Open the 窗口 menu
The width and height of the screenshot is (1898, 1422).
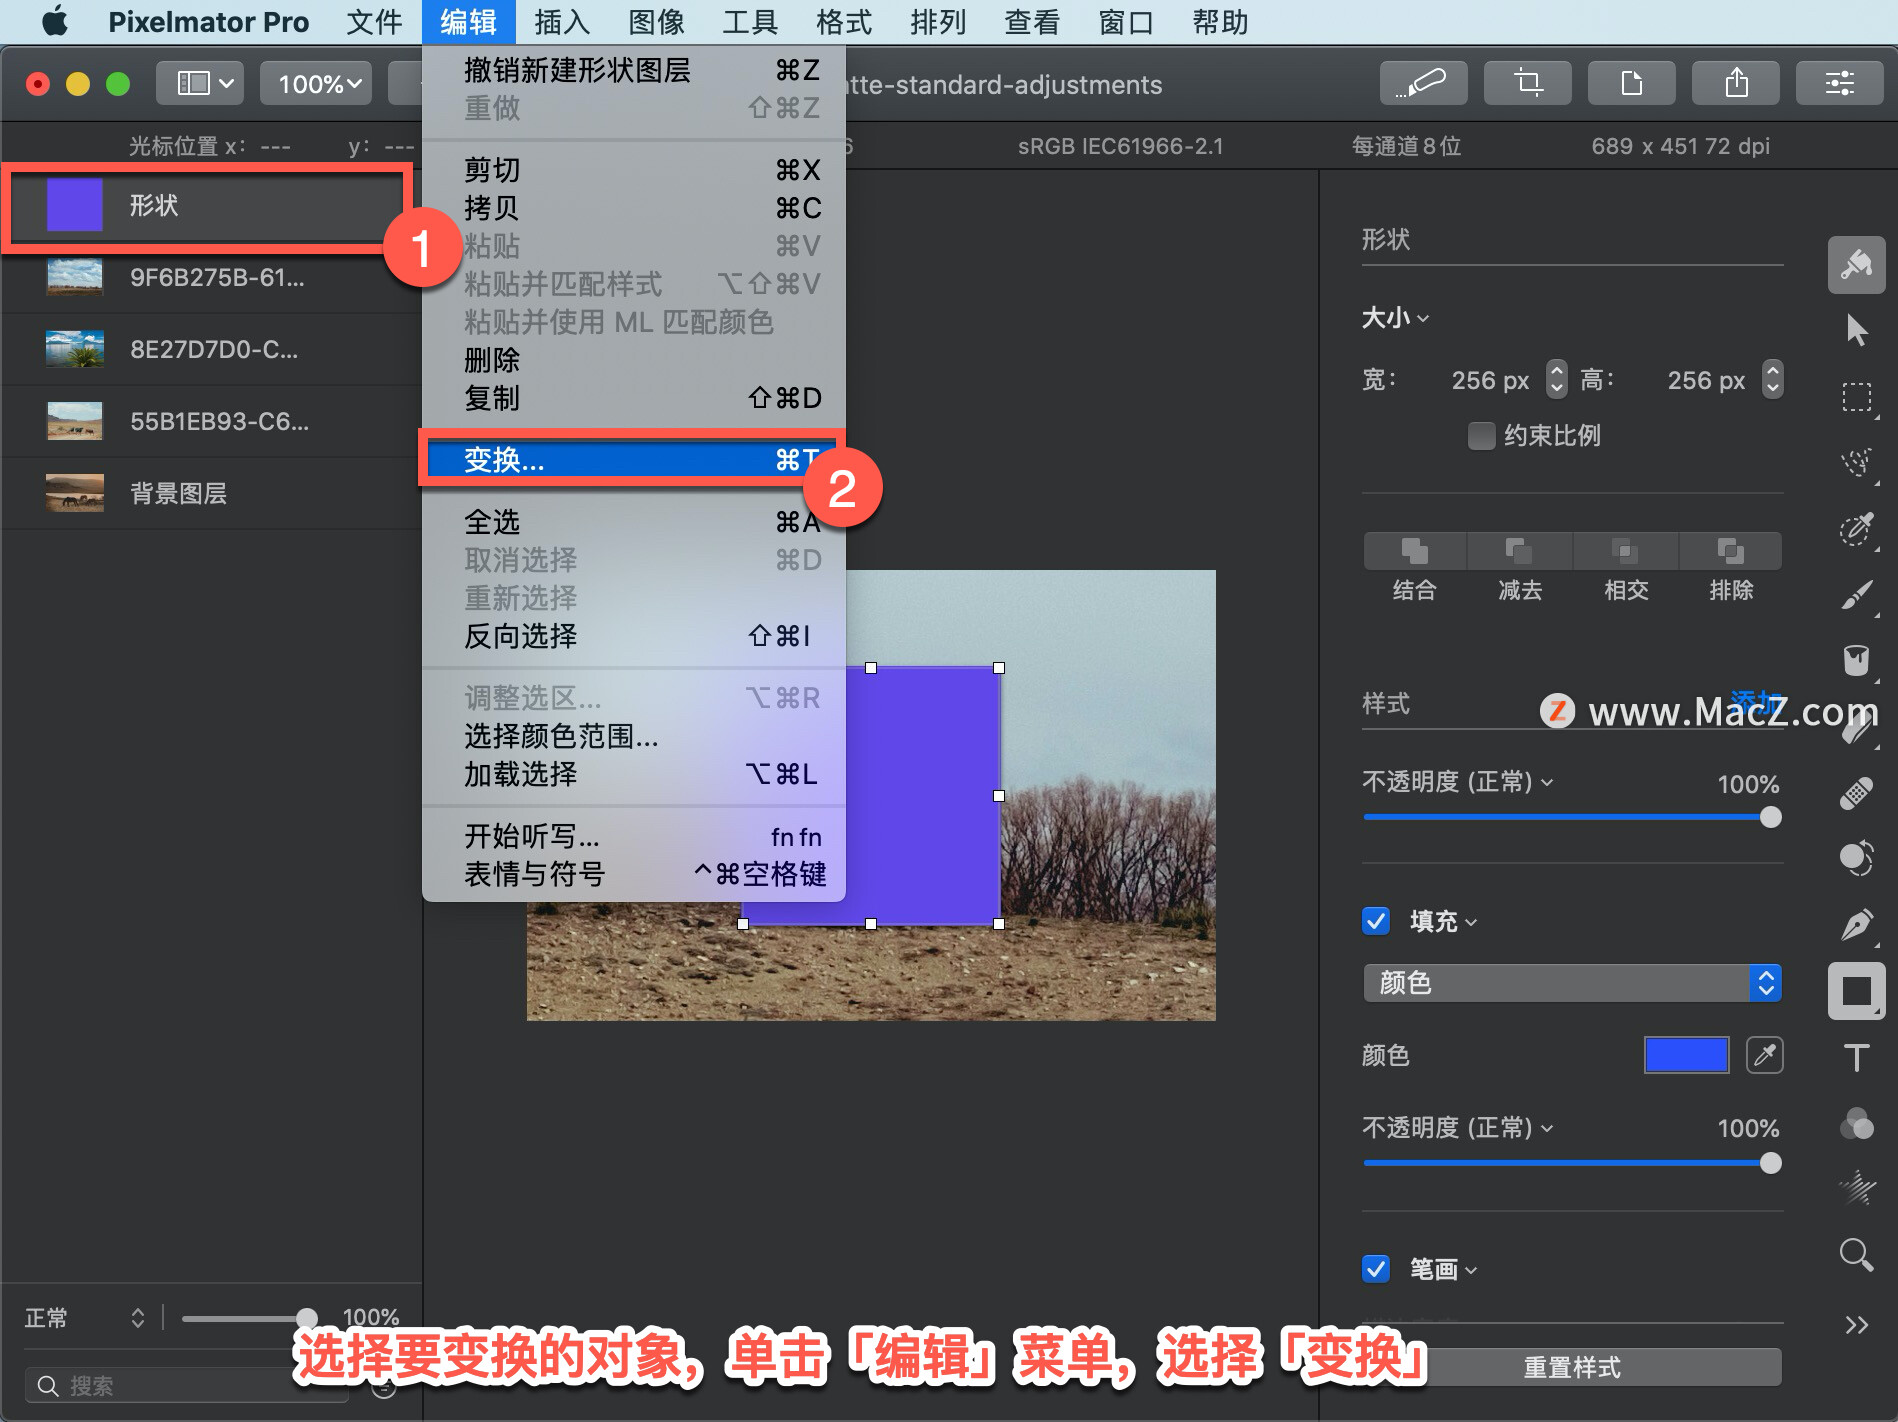[1126, 21]
